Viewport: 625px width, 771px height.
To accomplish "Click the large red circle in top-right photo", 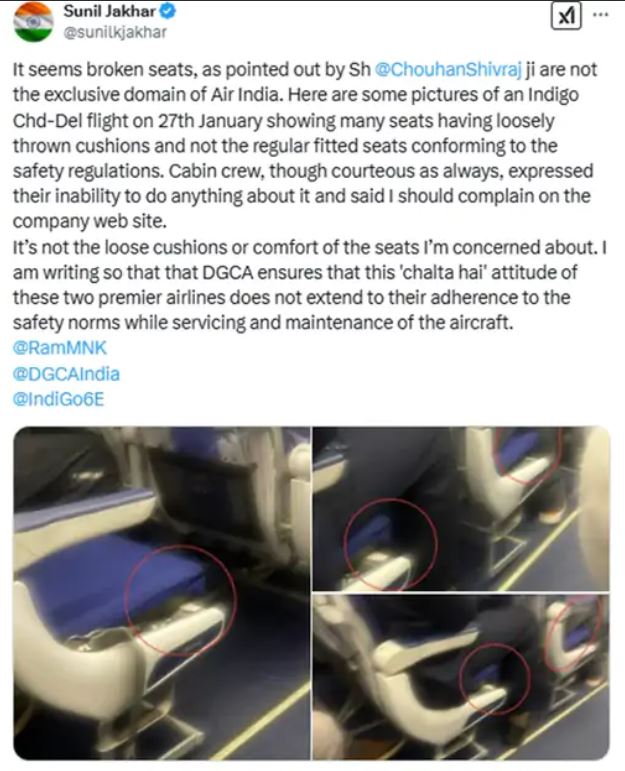I will point(390,544).
